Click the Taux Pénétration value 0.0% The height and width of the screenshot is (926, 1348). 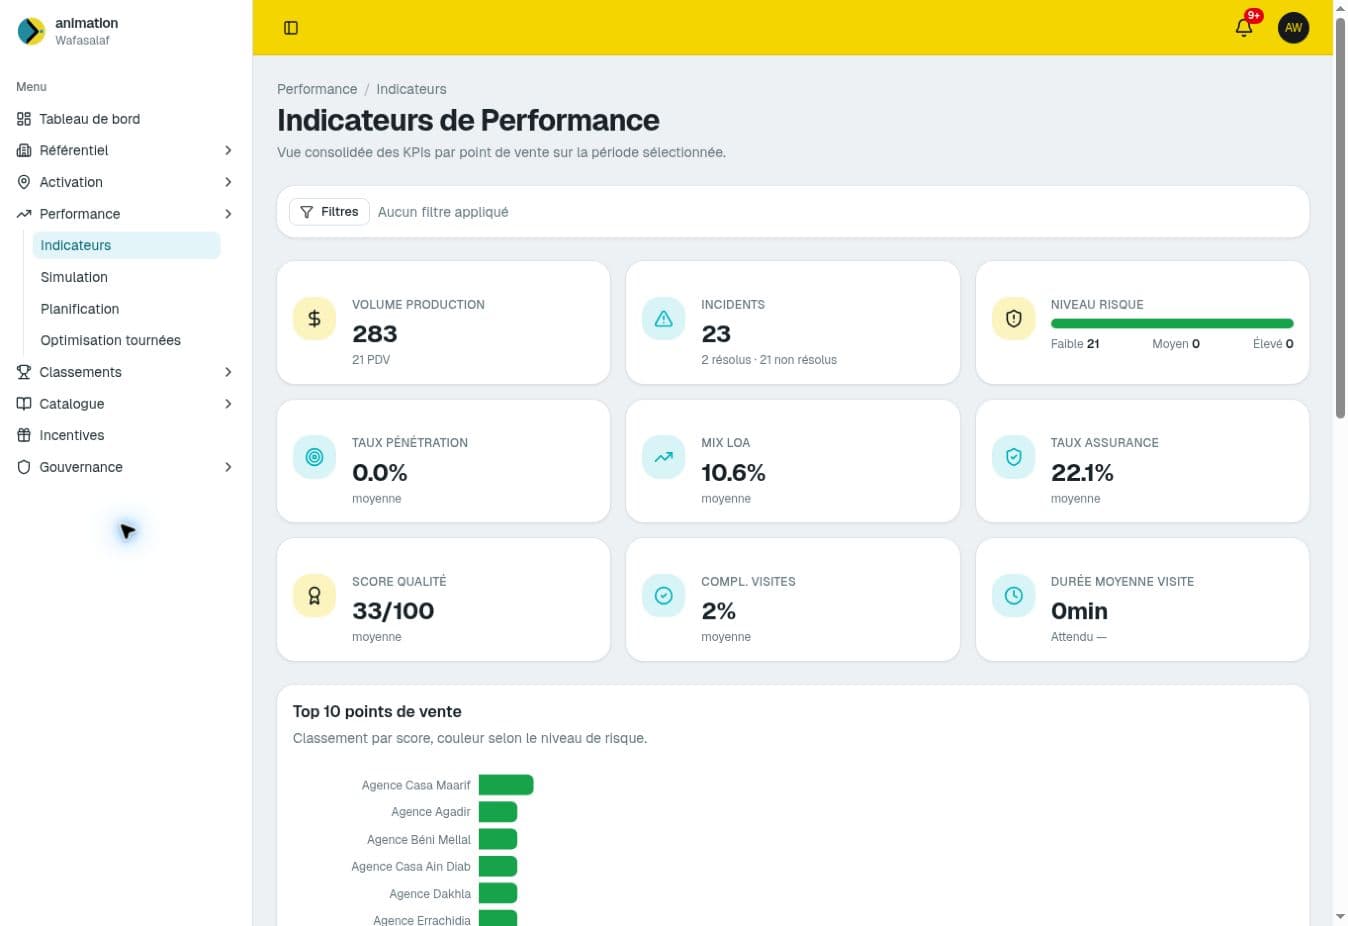tap(380, 472)
